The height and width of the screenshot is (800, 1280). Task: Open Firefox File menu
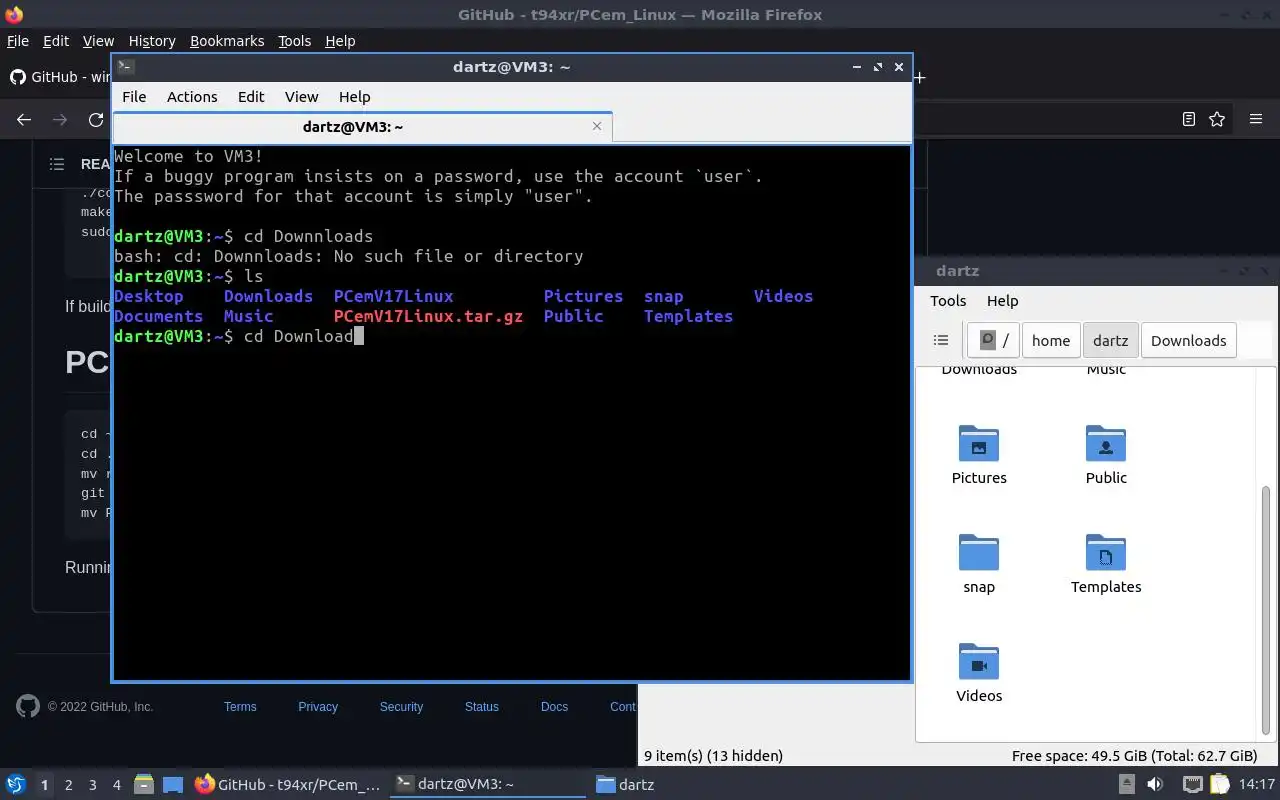click(18, 41)
